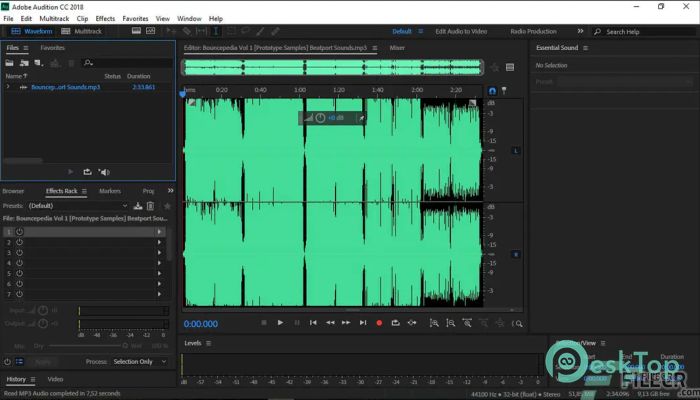Click the Rewind button

pos(330,322)
